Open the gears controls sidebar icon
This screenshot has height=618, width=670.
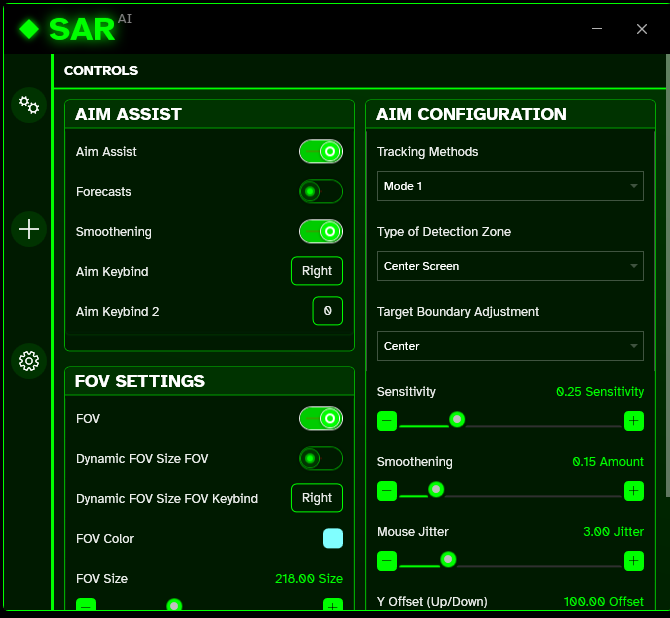[x=29, y=105]
